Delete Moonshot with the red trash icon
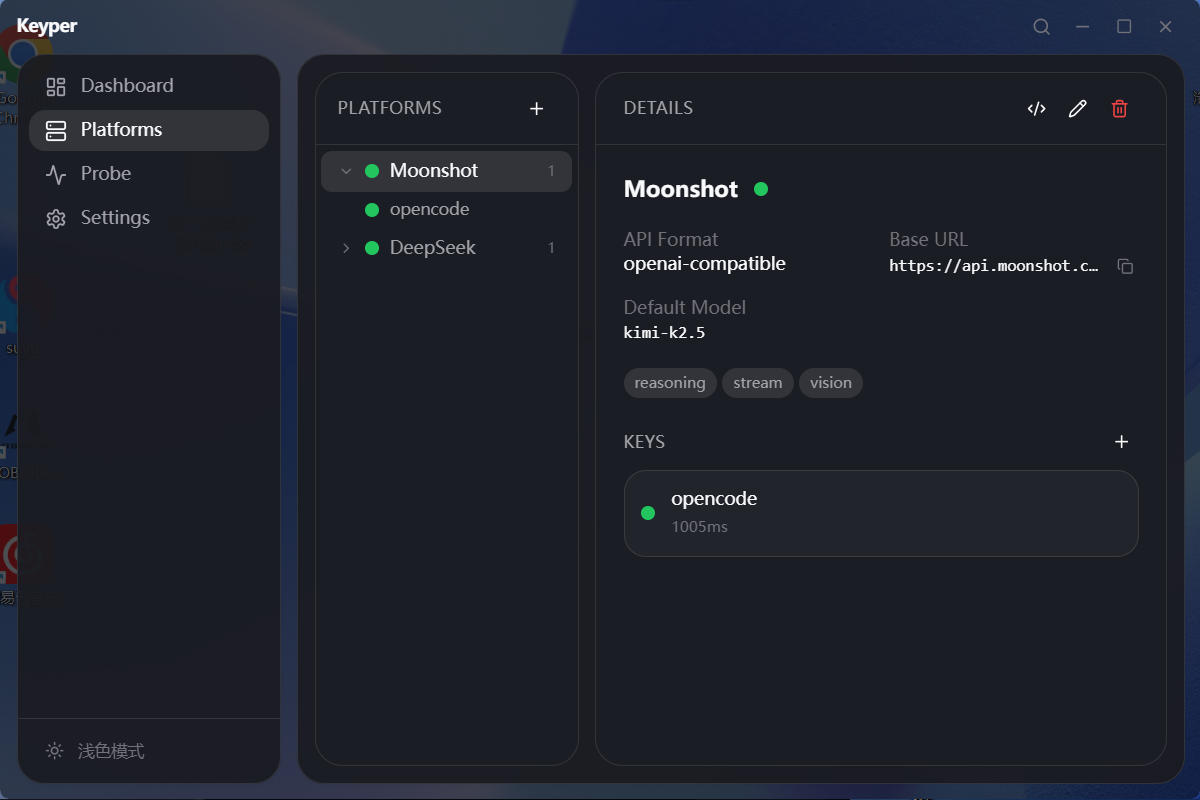Screen dimensions: 1200x800 pos(1119,109)
